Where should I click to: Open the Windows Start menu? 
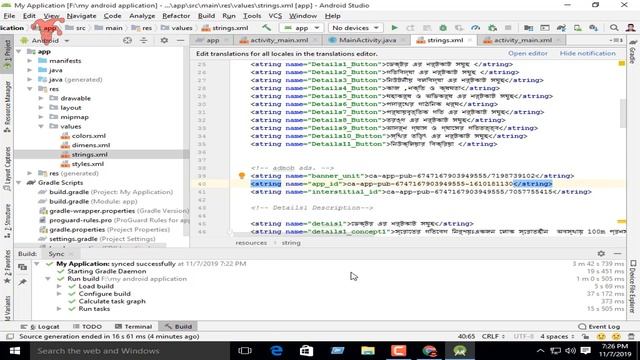[15, 351]
